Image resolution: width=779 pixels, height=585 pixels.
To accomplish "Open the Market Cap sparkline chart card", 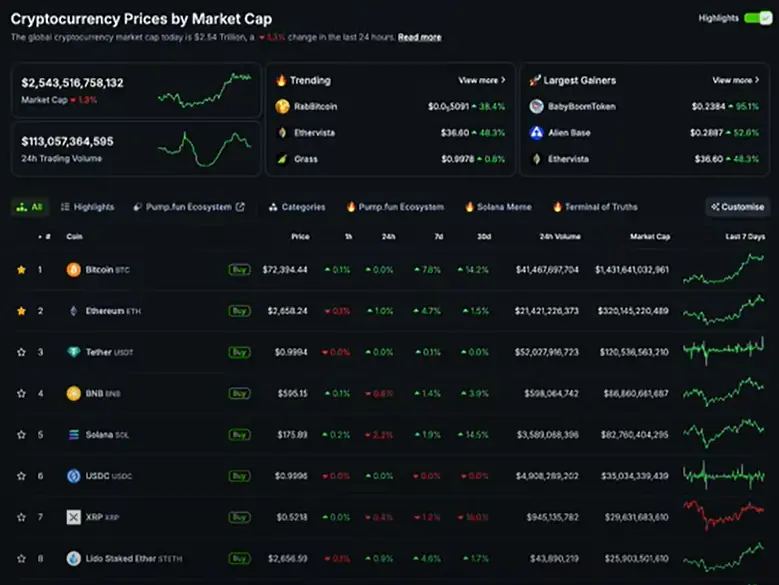I will [x=136, y=90].
